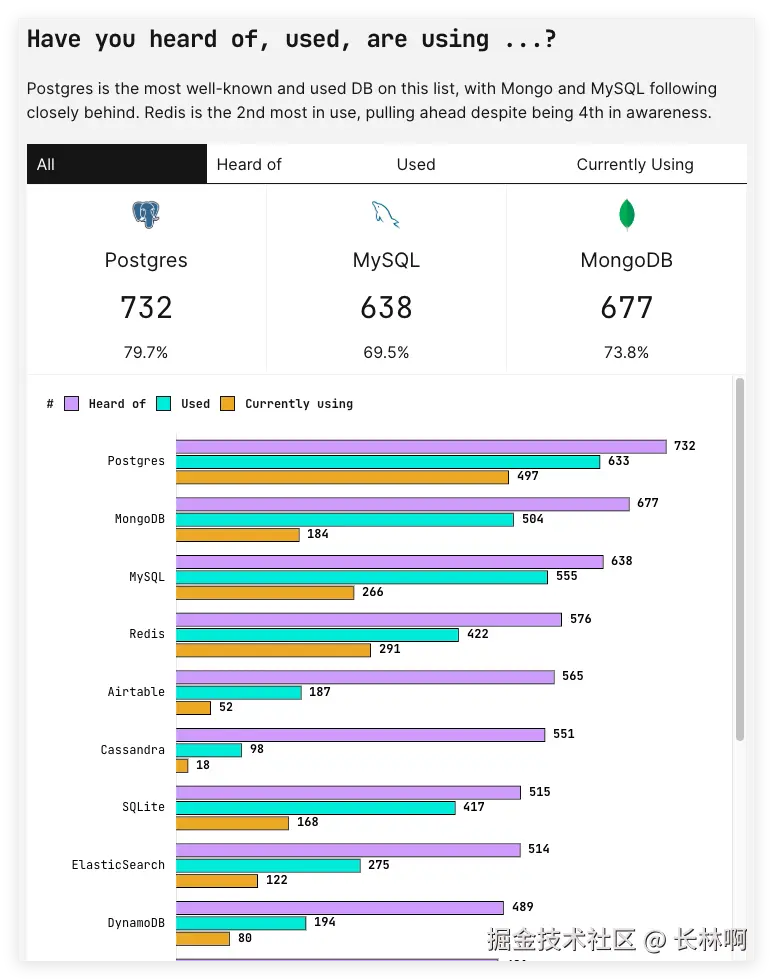This screenshot has width=773, height=979.
Task: Click the Redis Currently using bar (291)
Action: tap(273, 649)
